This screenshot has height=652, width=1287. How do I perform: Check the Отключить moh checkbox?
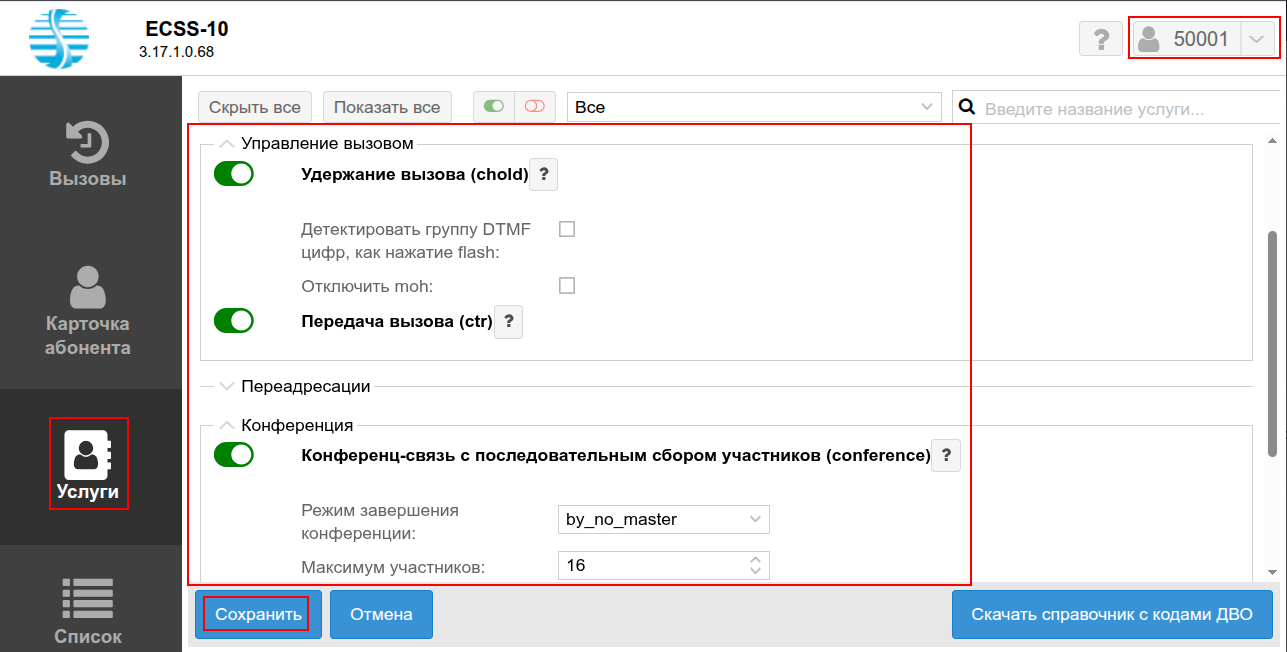(x=567, y=286)
